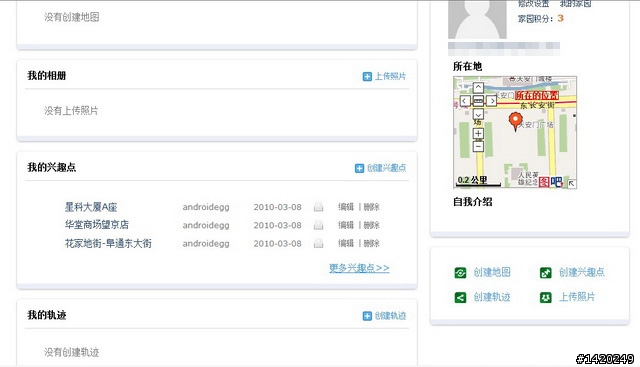
Task: Zoom out the map with the minus button
Action: point(478,146)
